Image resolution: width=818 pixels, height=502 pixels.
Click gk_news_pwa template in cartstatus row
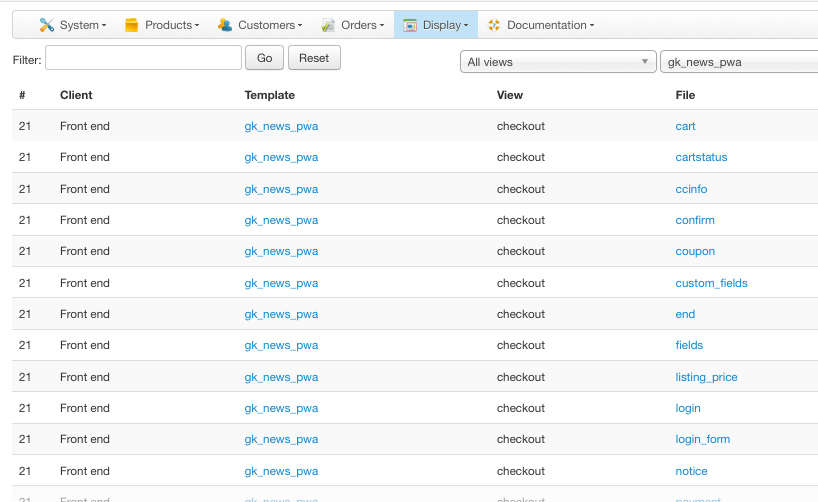(281, 157)
